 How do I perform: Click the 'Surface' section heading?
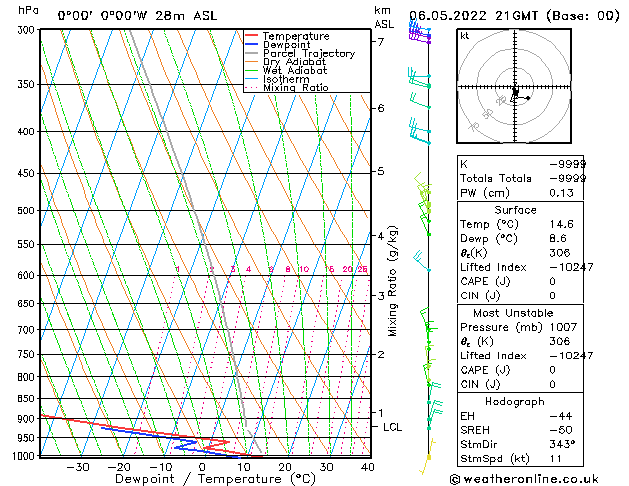515,210
